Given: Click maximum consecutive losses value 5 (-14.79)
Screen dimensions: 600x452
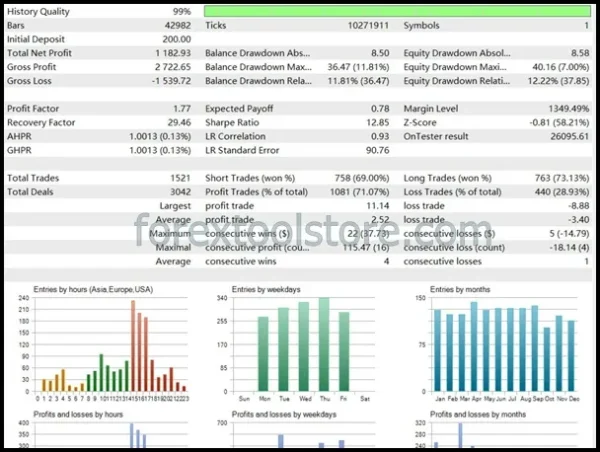Looking at the screenshot, I should pos(569,233).
